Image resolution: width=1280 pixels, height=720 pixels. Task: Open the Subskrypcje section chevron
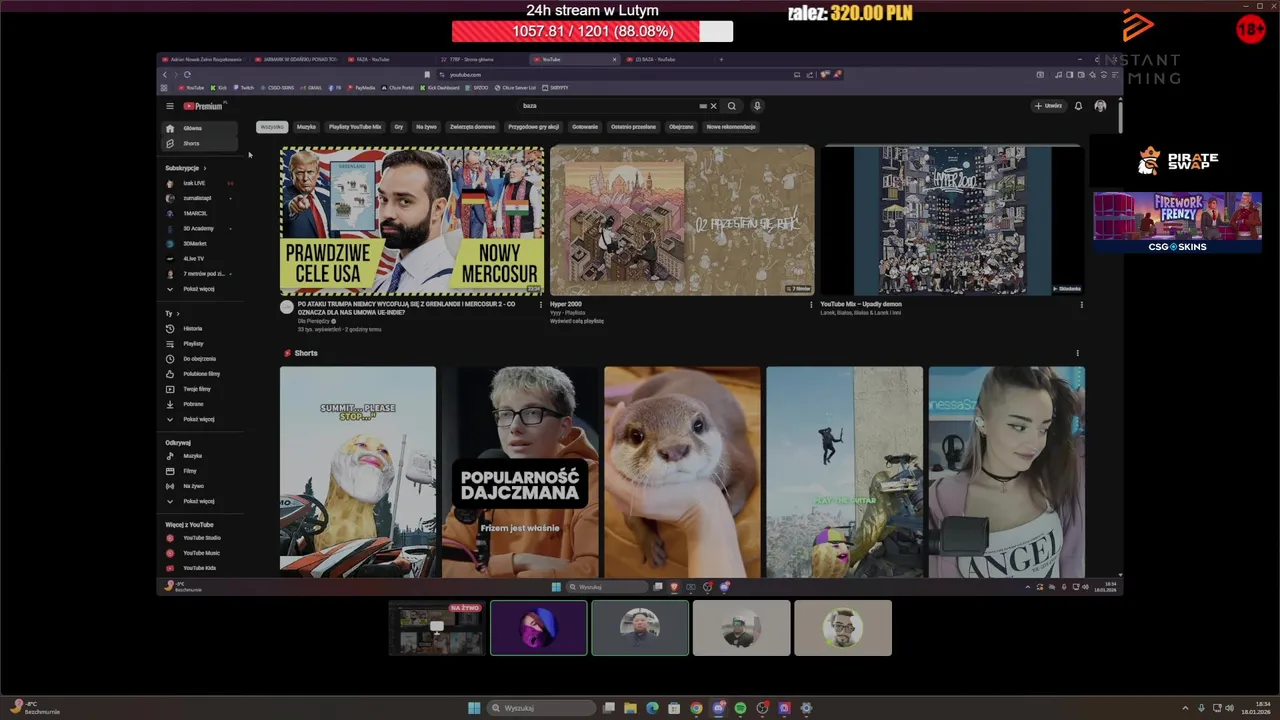204,168
